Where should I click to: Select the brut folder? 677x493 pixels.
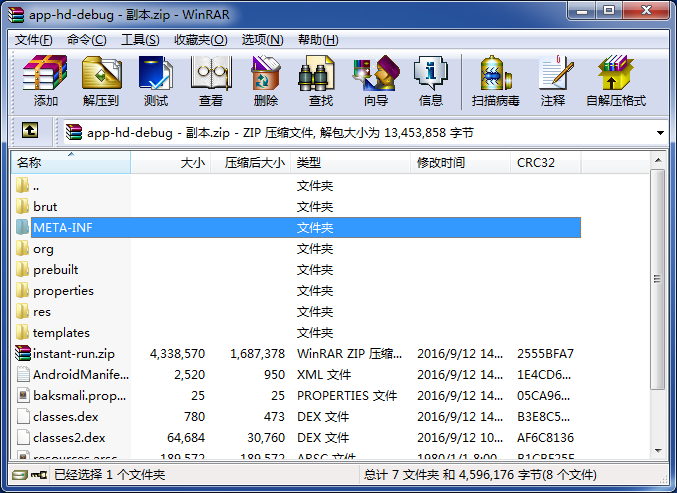[x=45, y=207]
